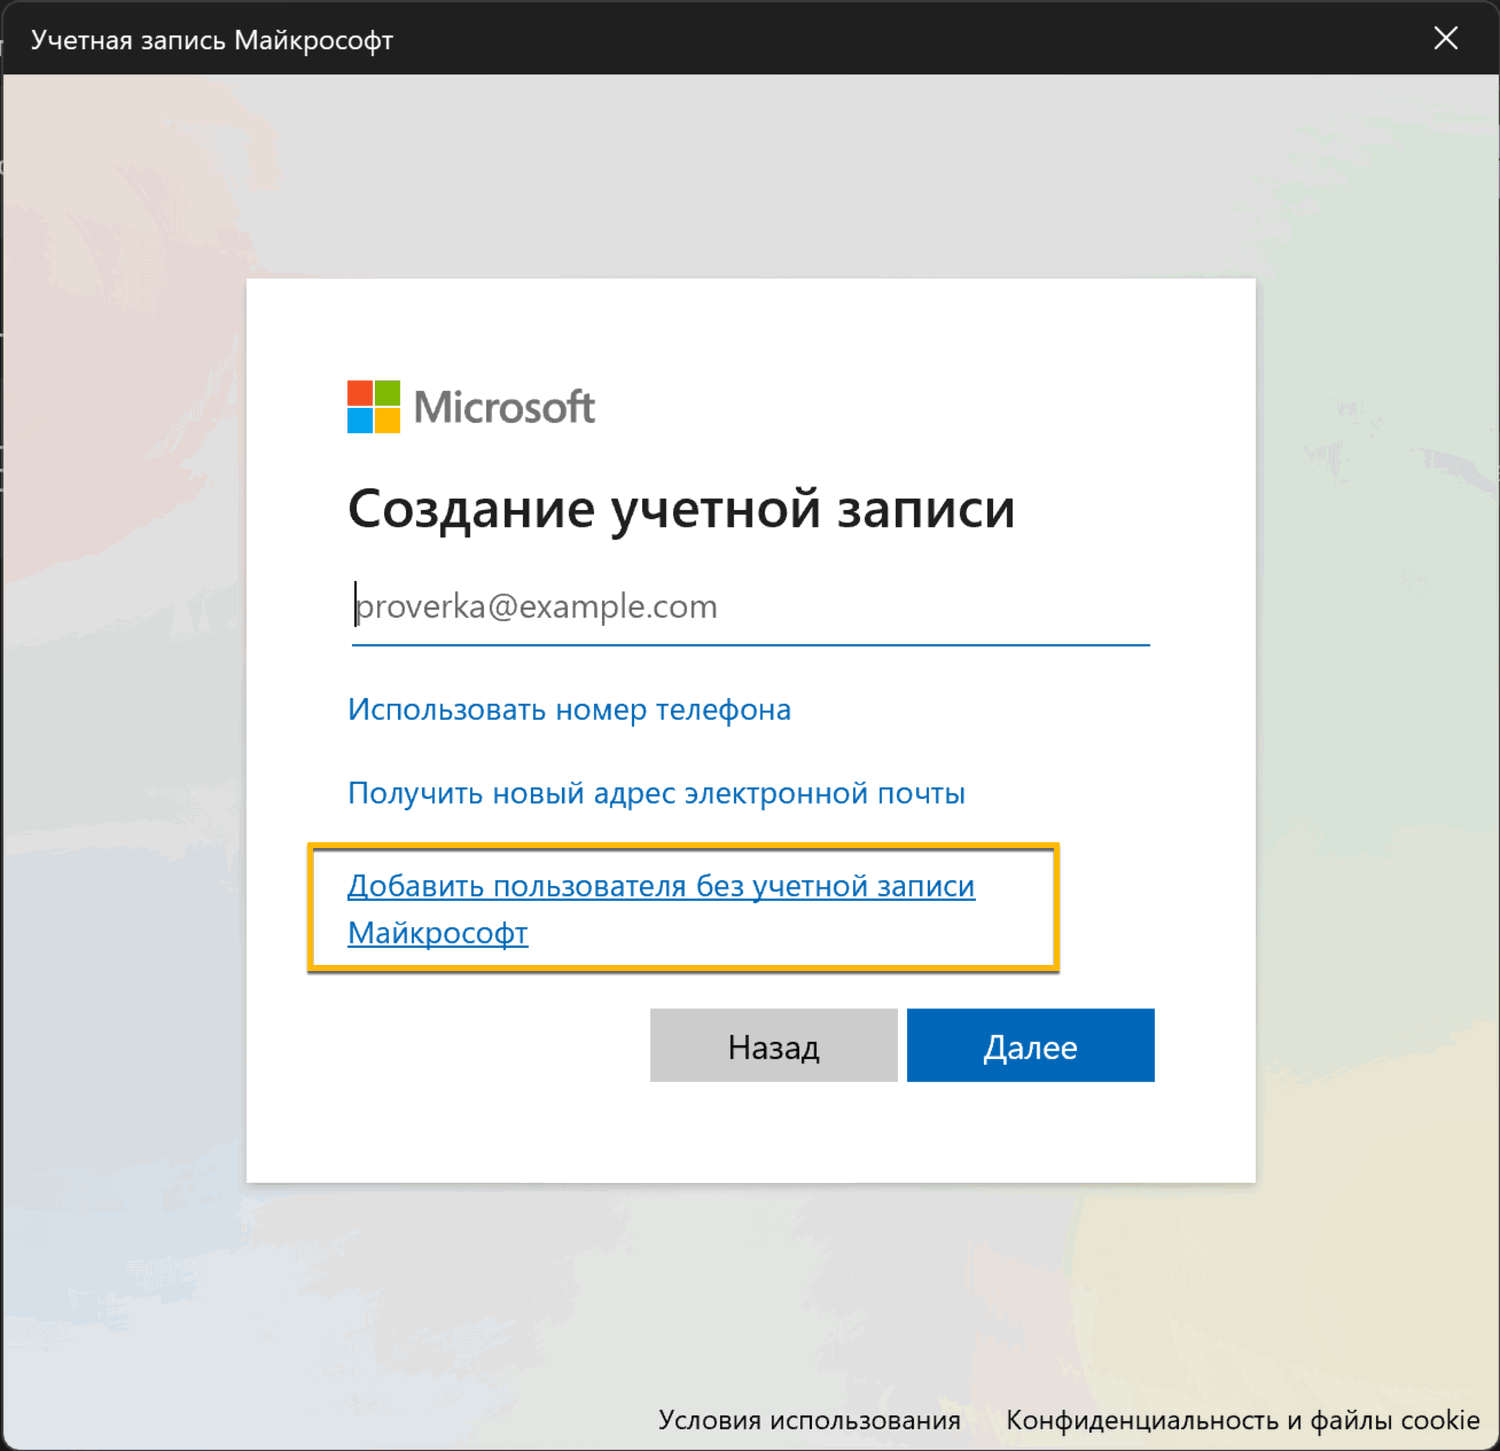Click the 'Далее' button
The width and height of the screenshot is (1500, 1451).
point(1030,1046)
